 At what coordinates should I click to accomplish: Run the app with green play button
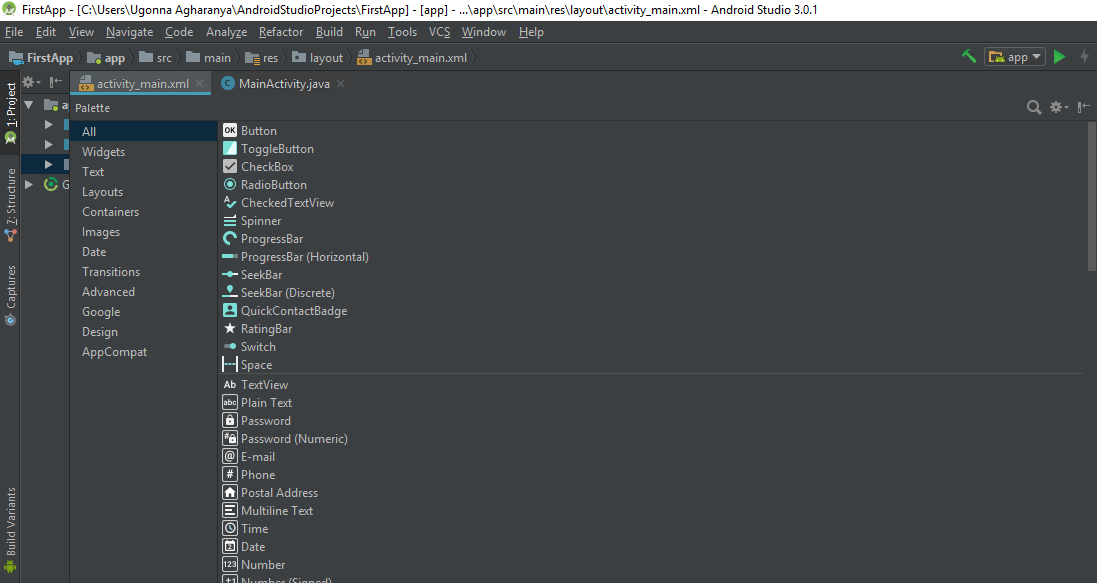point(1060,57)
